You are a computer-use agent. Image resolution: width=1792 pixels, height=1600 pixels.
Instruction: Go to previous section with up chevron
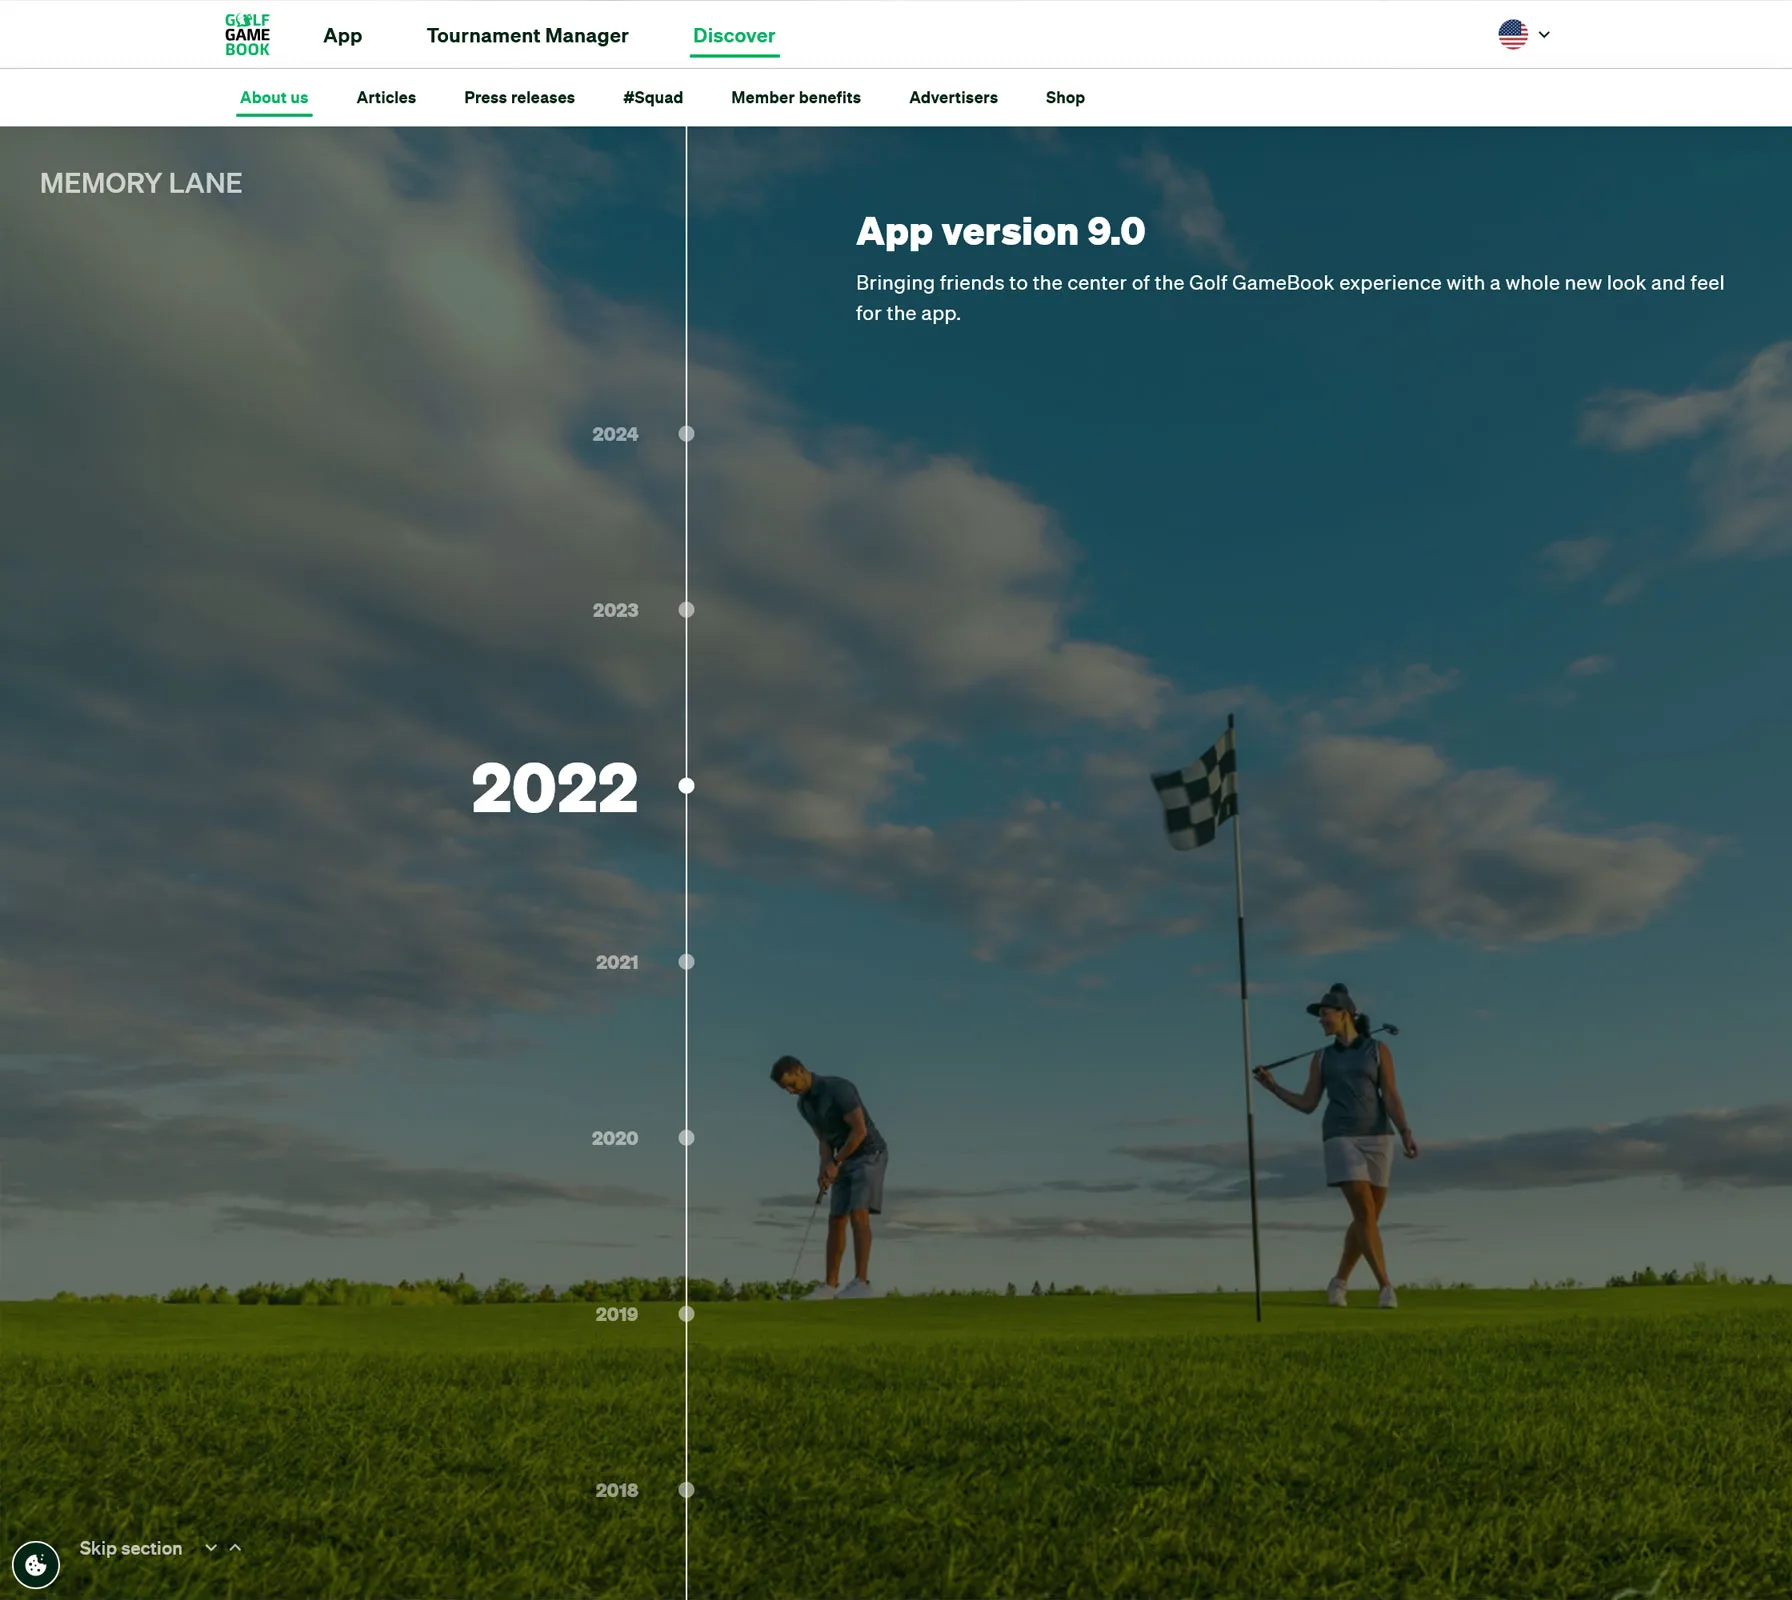click(235, 1548)
